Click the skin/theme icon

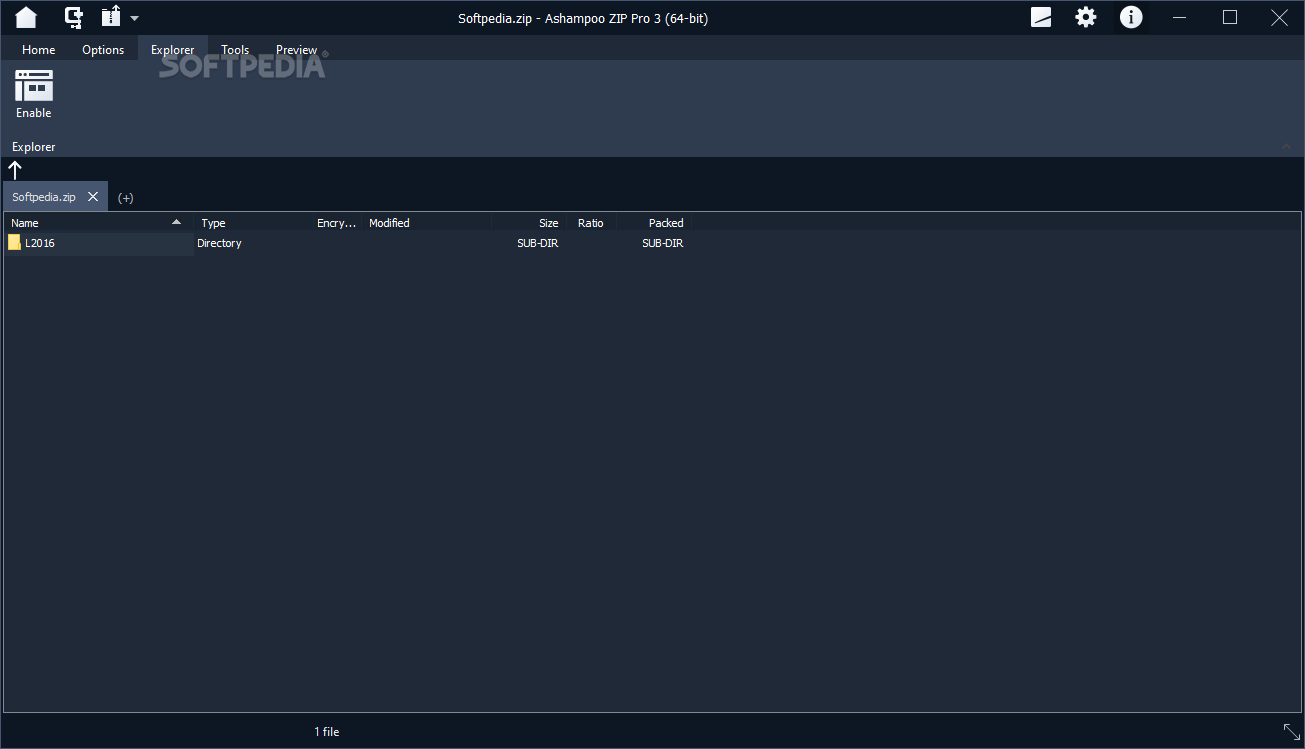pyautogui.click(x=1041, y=17)
